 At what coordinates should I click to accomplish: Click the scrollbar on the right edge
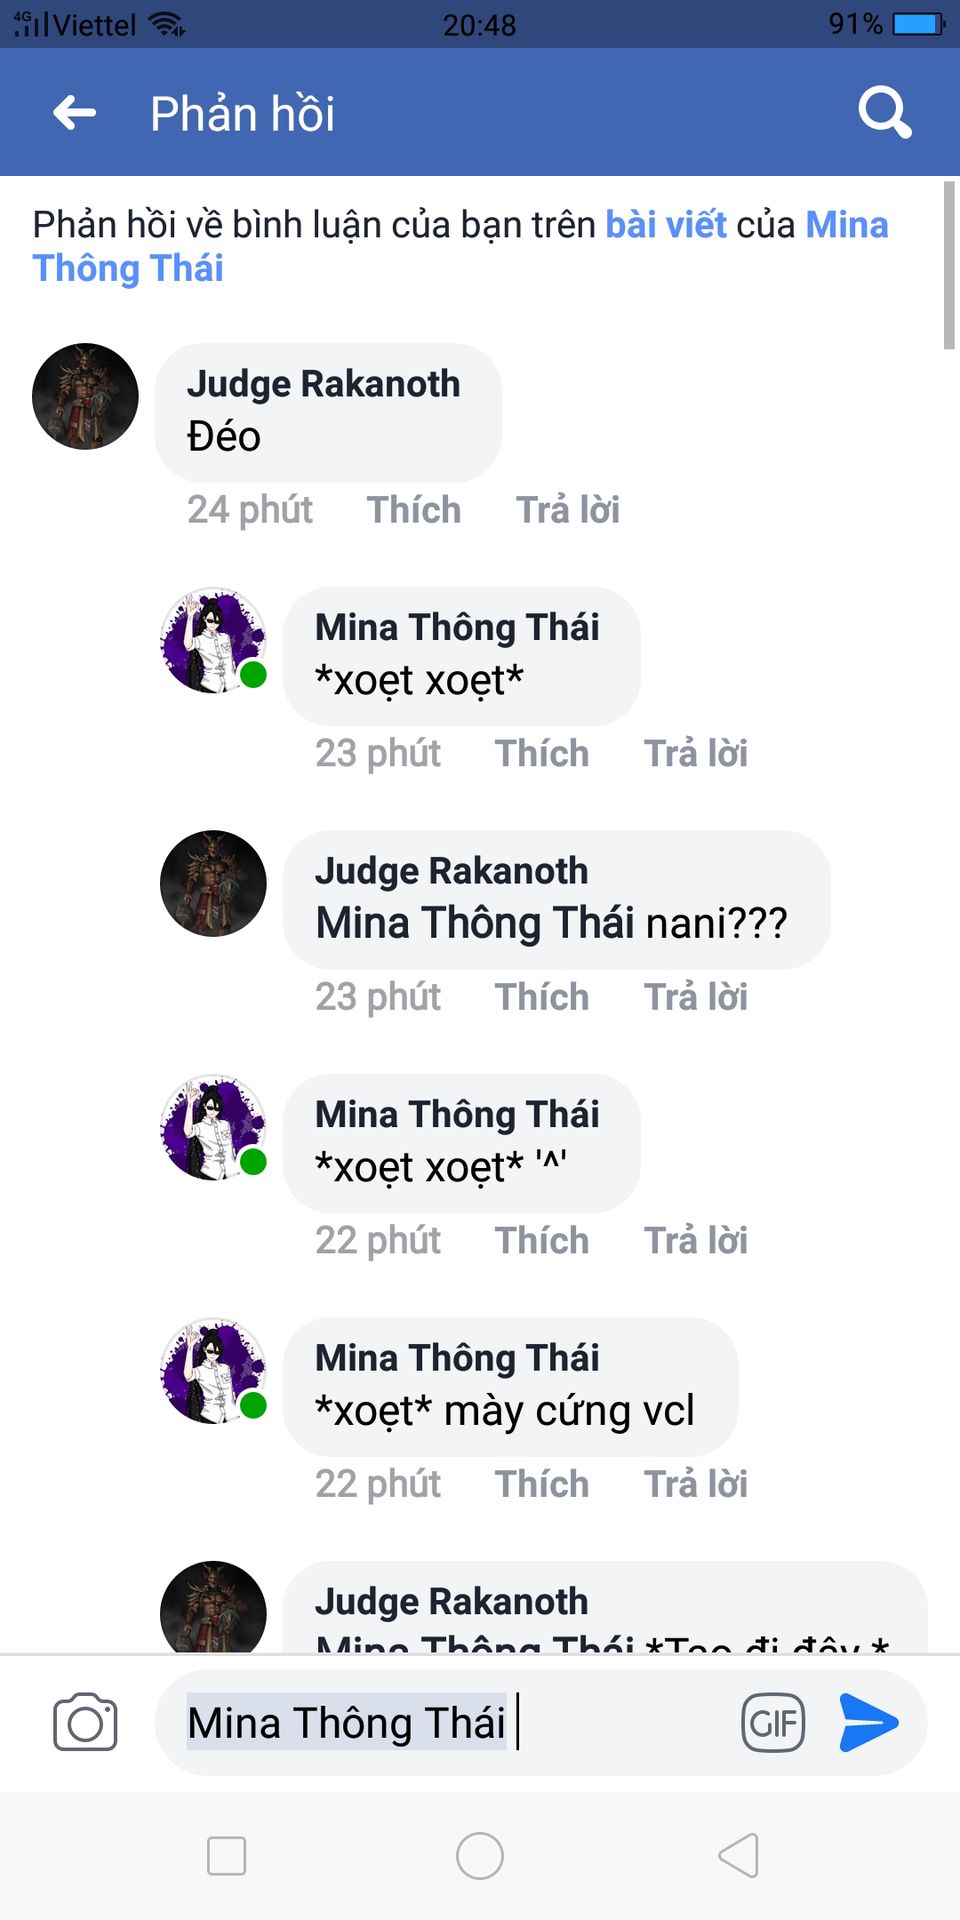click(949, 266)
